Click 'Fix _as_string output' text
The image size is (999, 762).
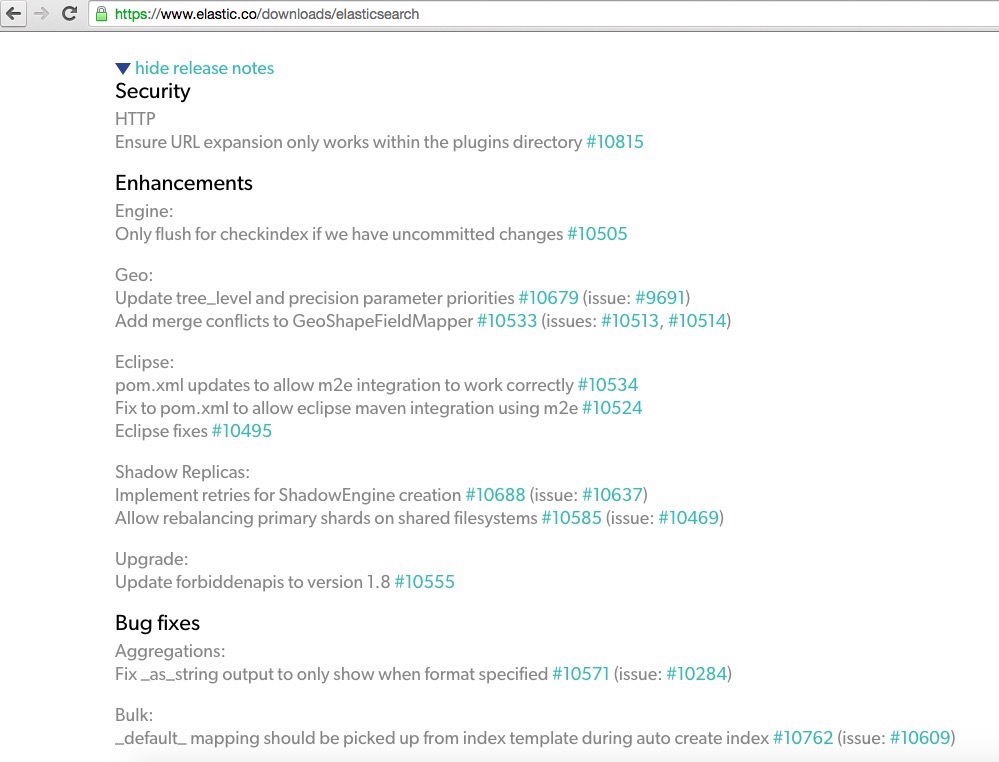193,673
